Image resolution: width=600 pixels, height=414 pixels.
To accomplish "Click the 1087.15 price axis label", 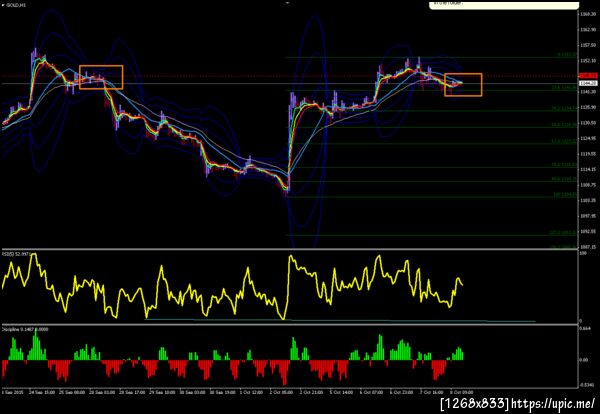I will (588, 247).
